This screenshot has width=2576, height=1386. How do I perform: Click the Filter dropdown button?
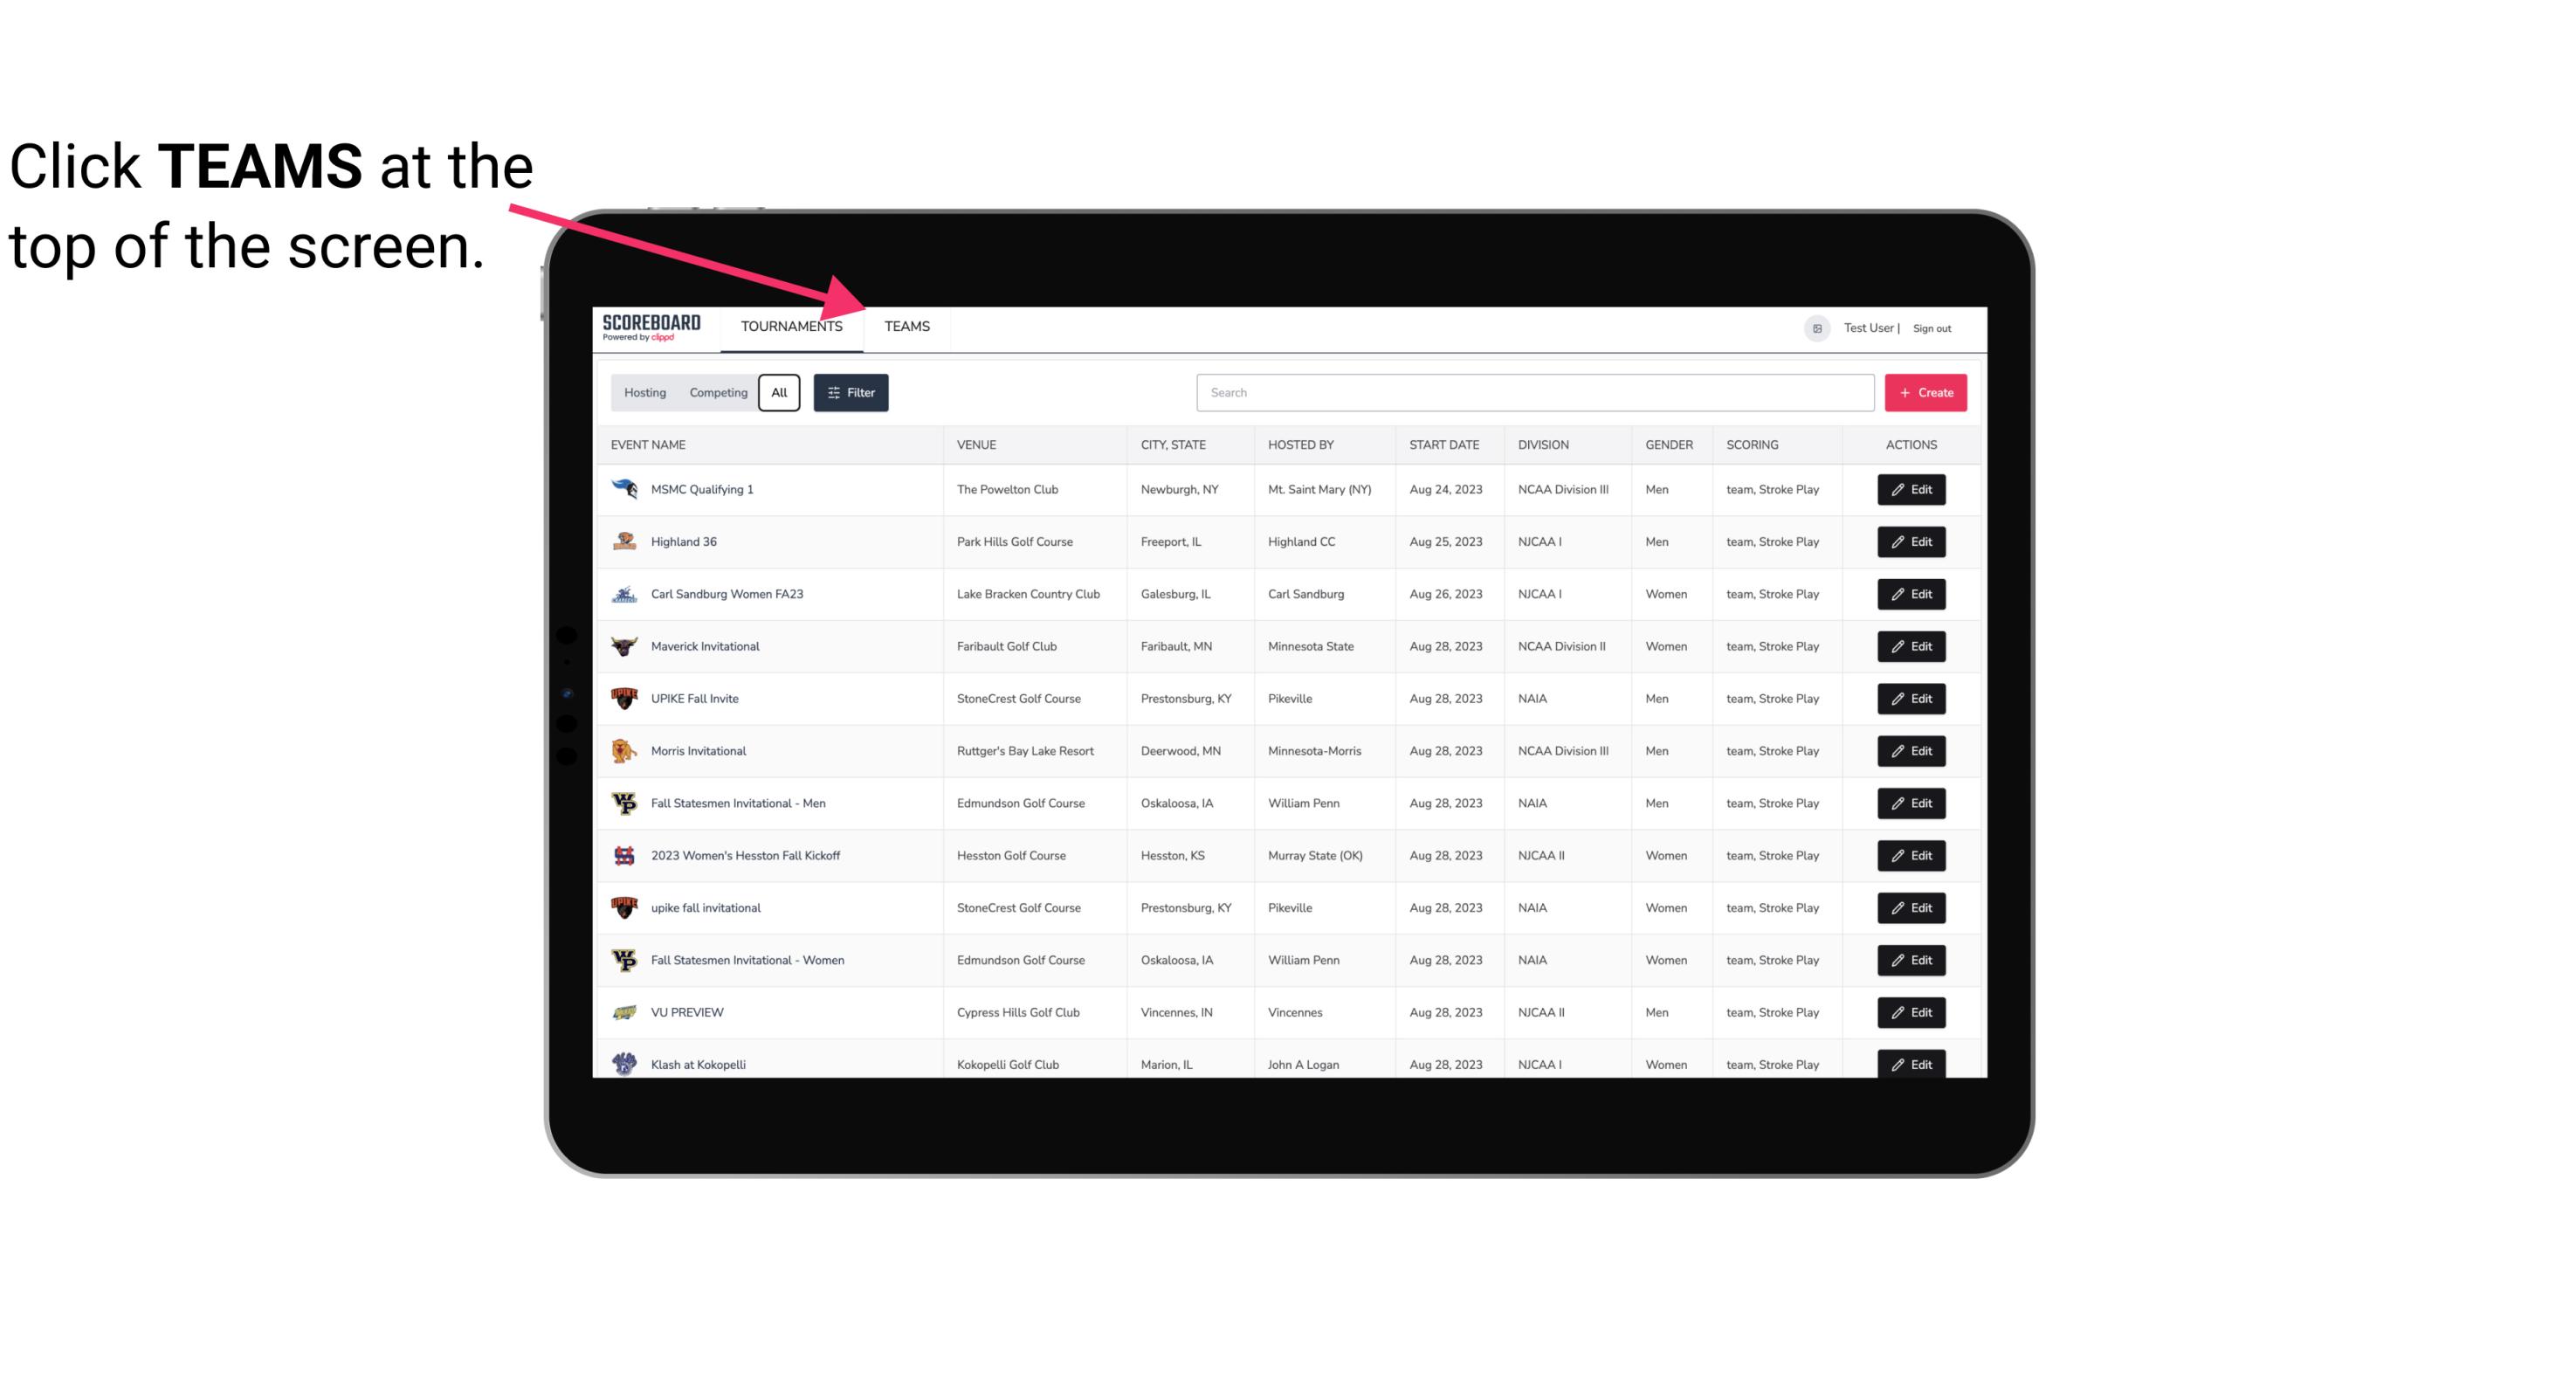click(851, 393)
